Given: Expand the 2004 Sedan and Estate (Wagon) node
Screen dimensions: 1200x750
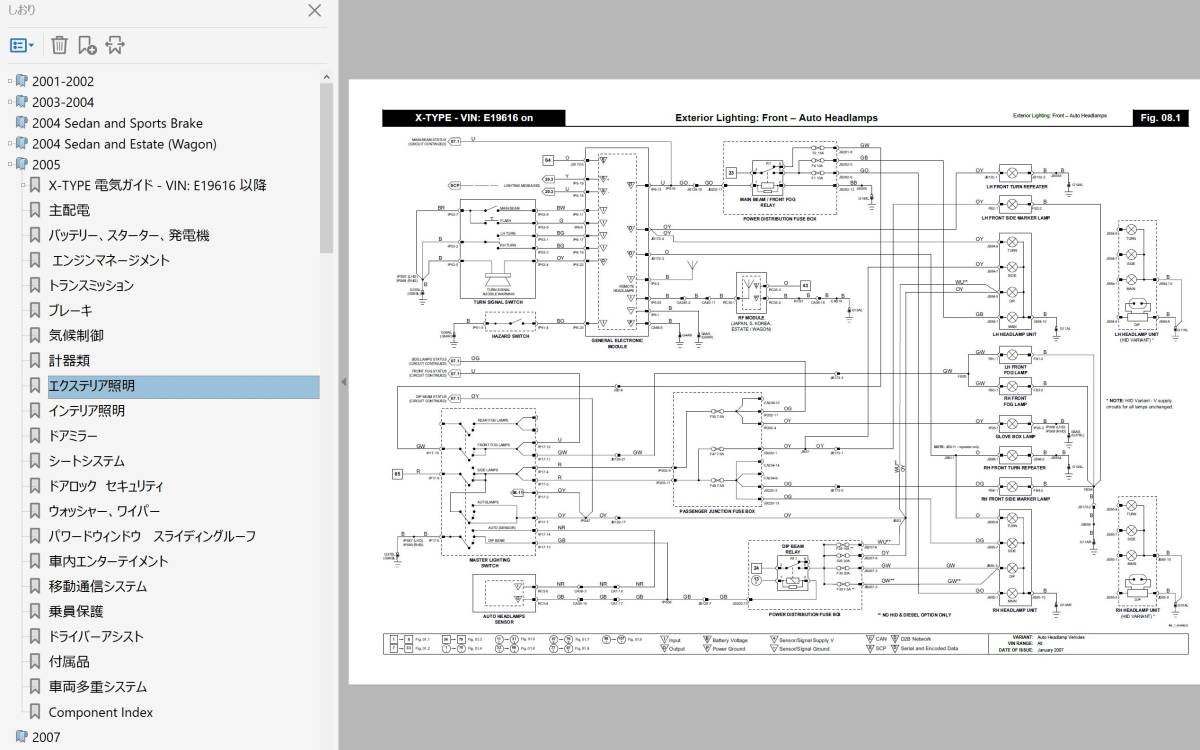Looking at the screenshot, I should click(10, 144).
